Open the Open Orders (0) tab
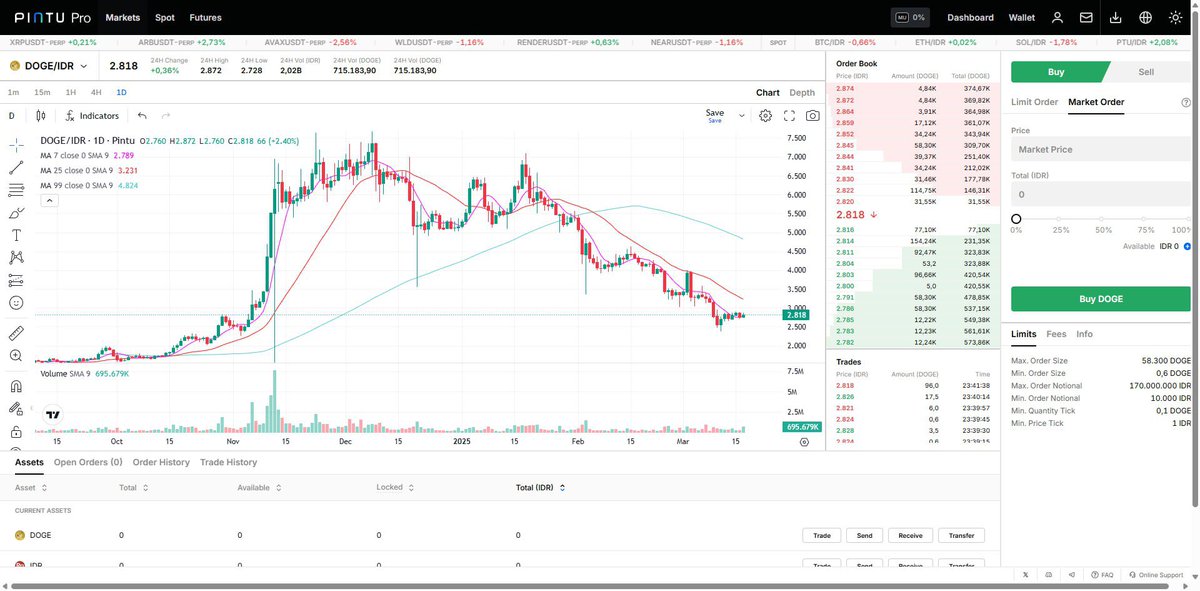1200x591 pixels. tap(88, 462)
